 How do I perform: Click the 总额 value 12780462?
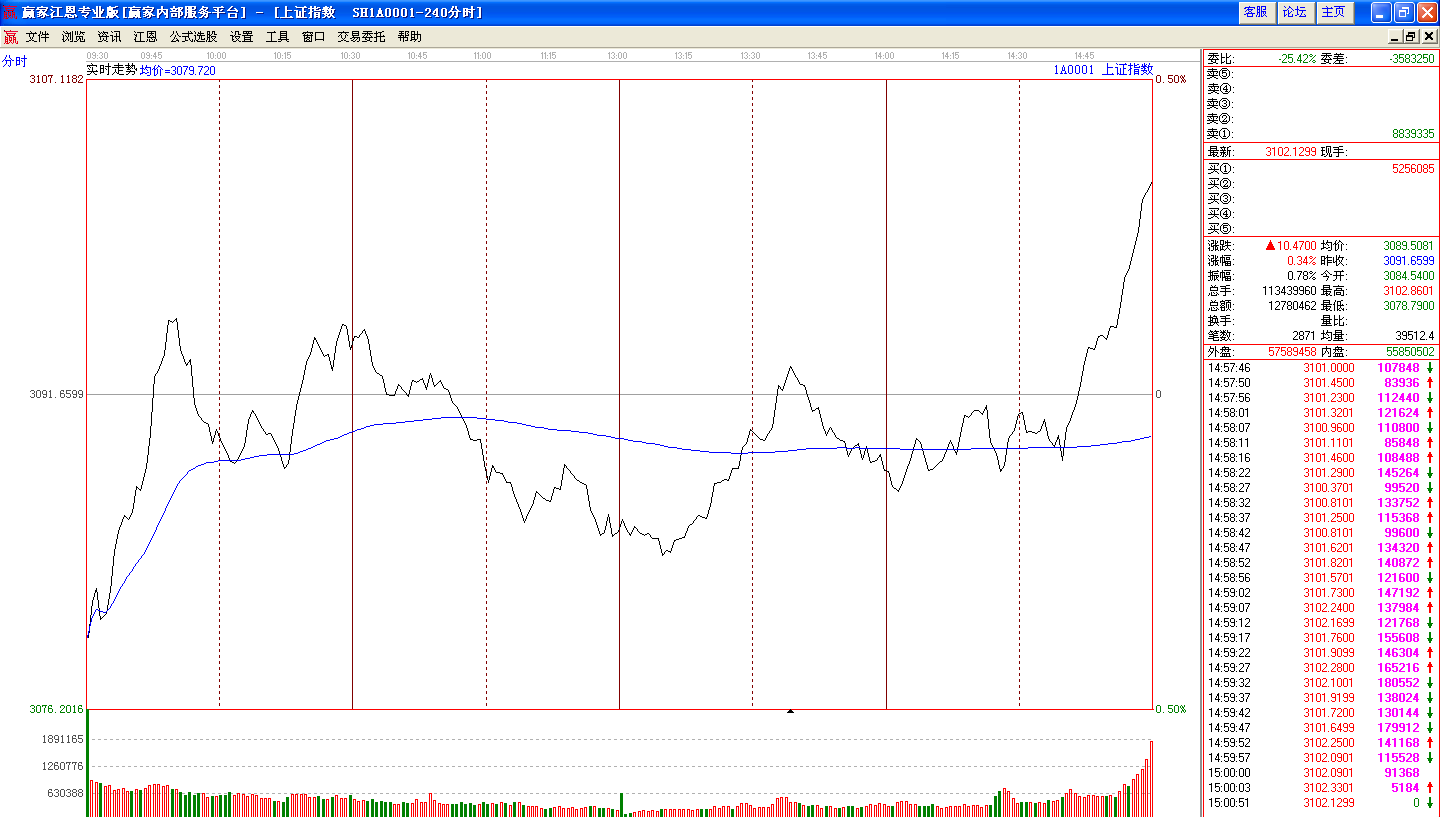pyautogui.click(x=1293, y=305)
